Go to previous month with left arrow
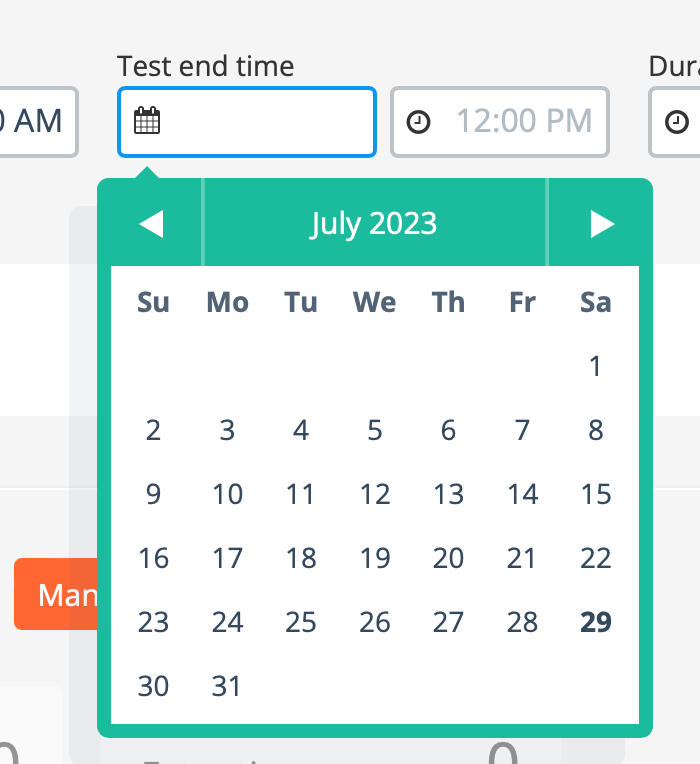The height and width of the screenshot is (764, 700). (151, 224)
